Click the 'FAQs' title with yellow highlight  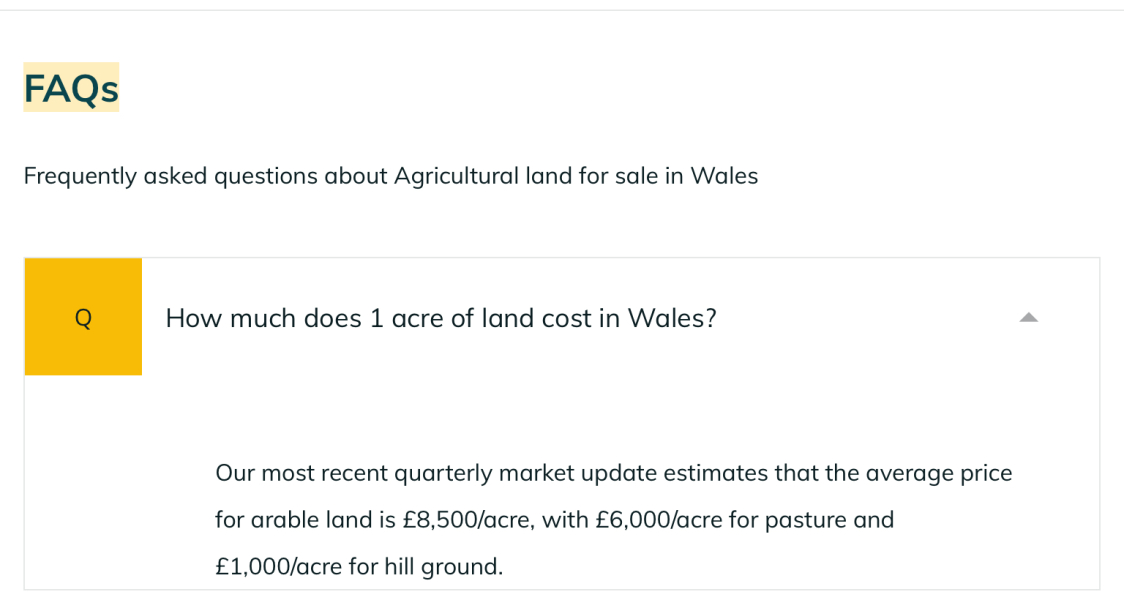click(70, 87)
